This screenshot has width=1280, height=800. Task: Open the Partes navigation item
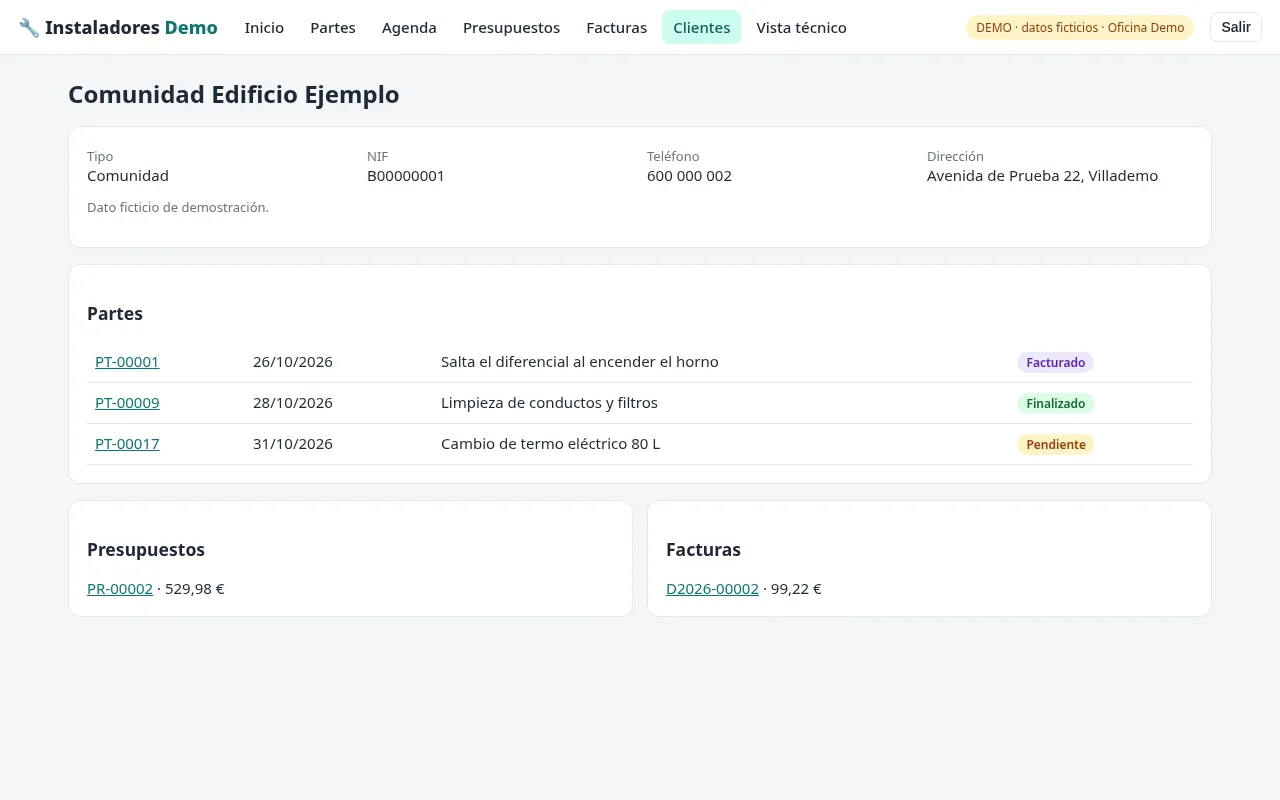point(333,28)
